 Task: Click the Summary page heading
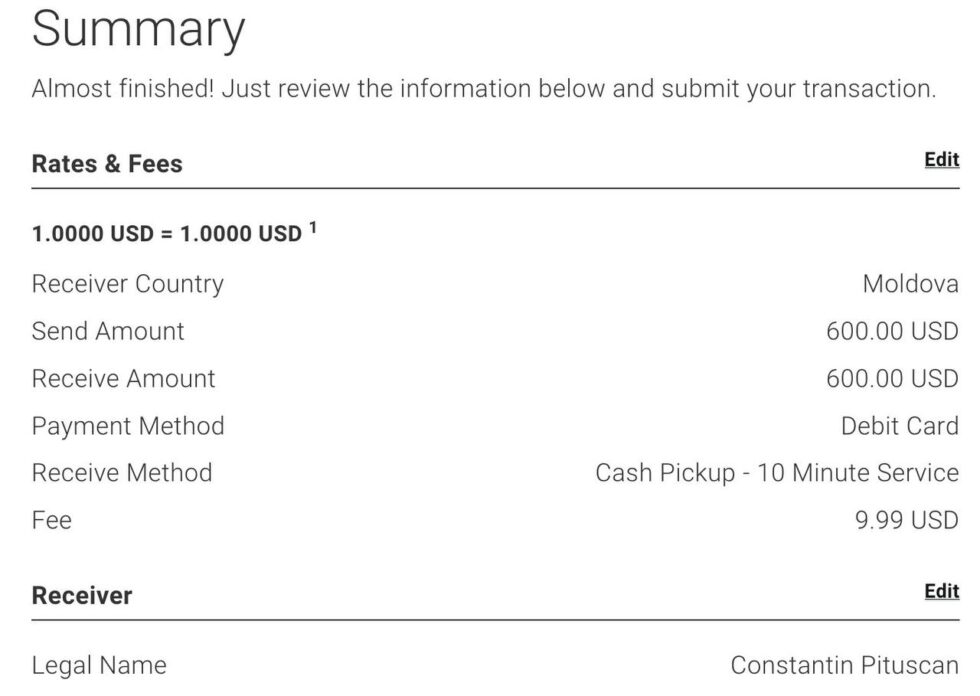[x=138, y=30]
